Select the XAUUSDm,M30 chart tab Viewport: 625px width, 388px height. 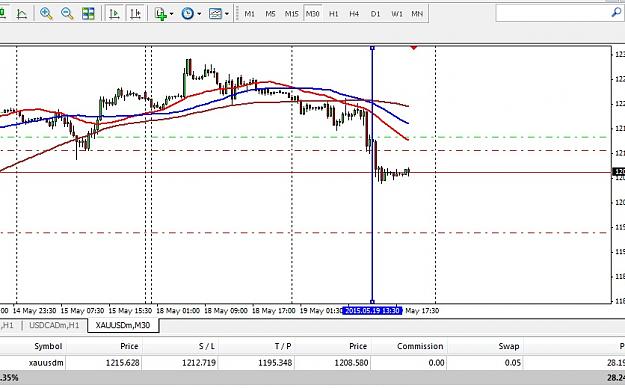123,325
